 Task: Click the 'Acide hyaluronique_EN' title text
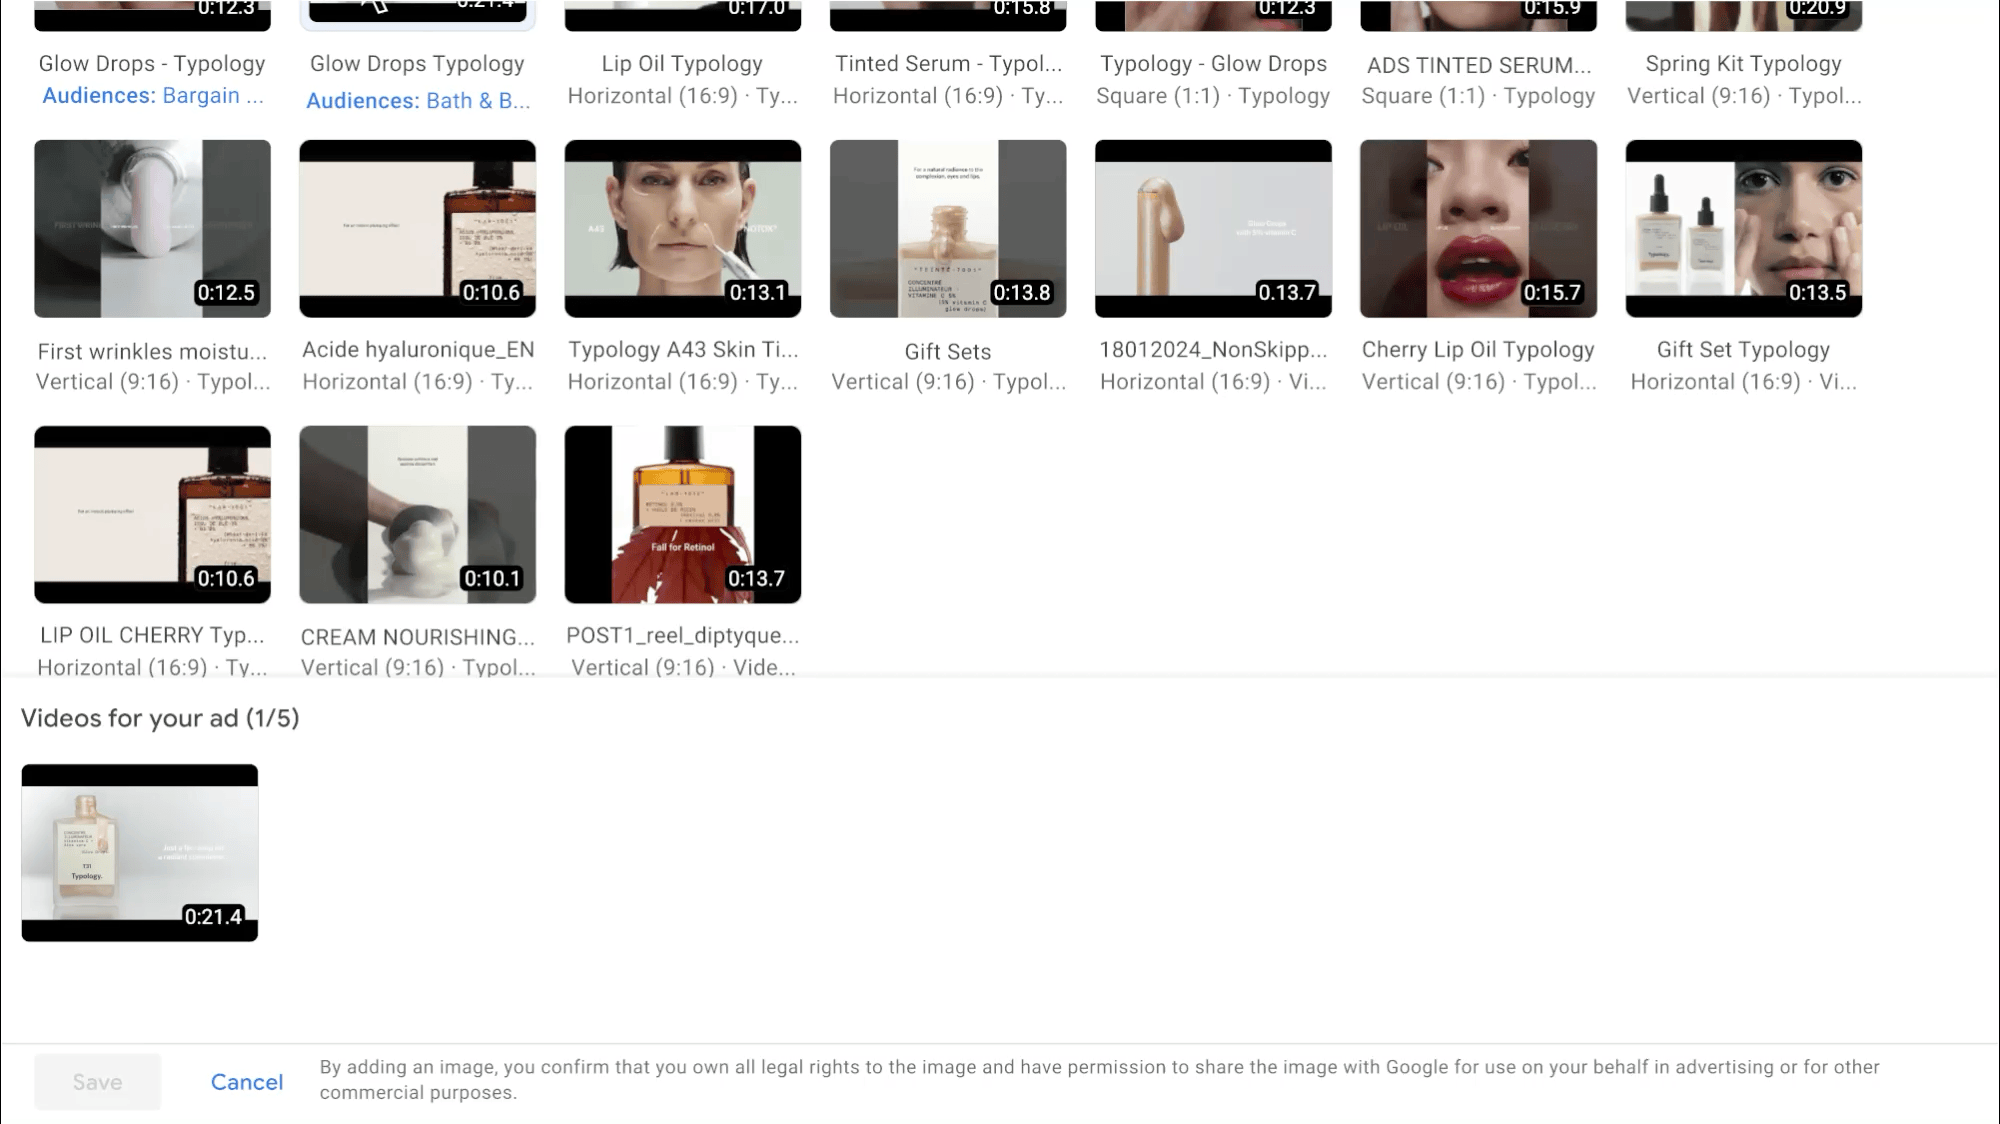[x=418, y=350]
